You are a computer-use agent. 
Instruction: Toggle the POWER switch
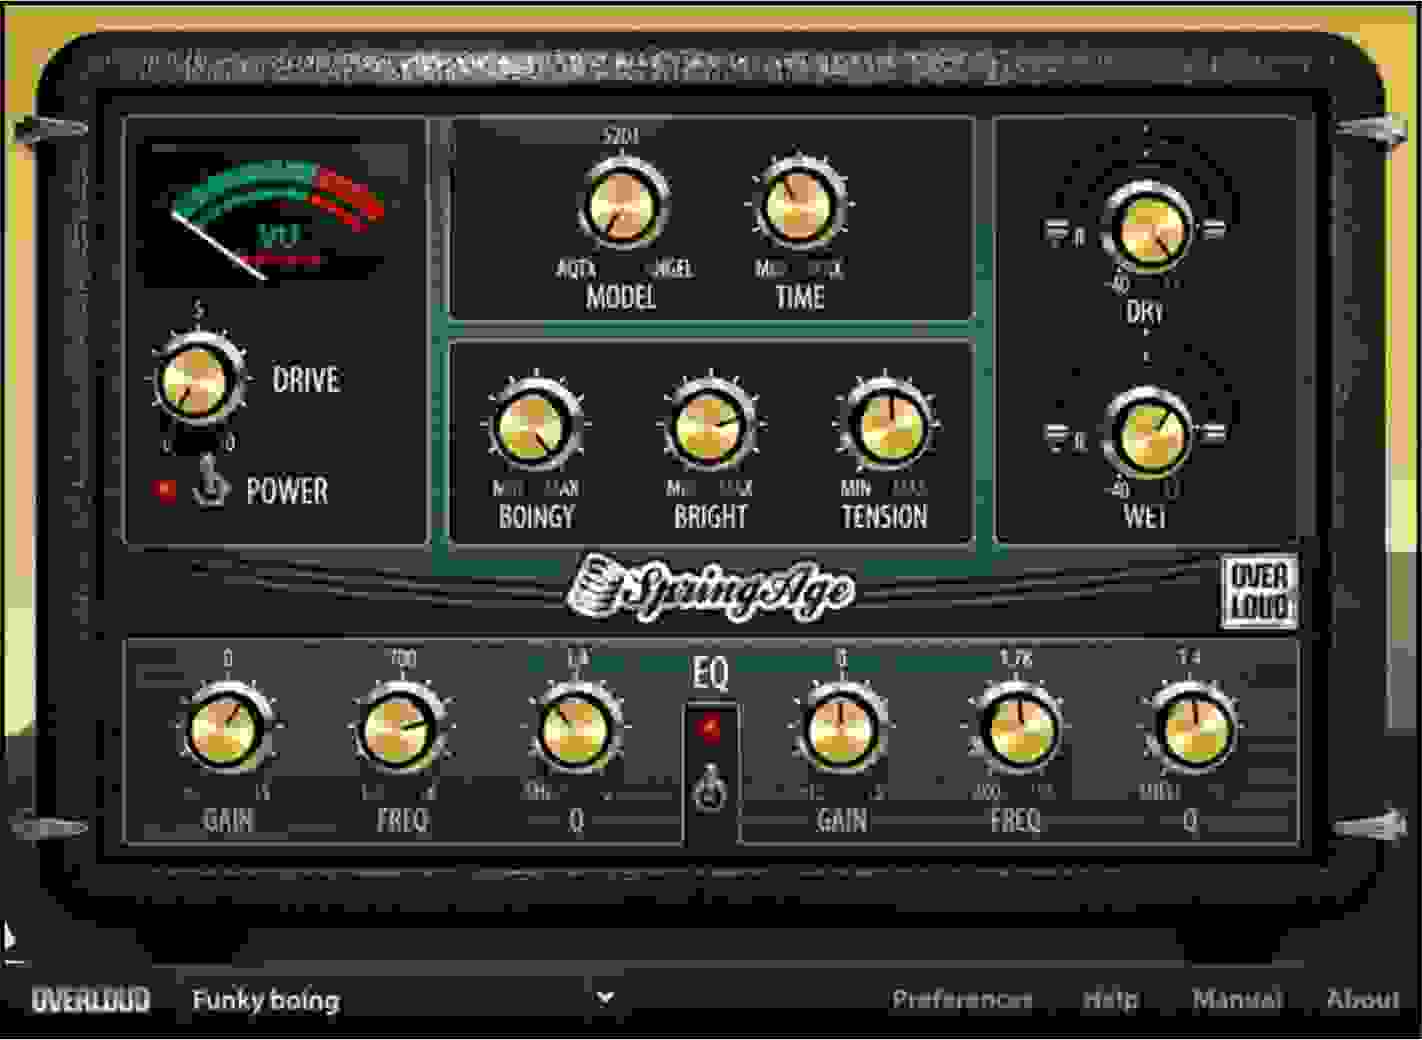click(209, 487)
